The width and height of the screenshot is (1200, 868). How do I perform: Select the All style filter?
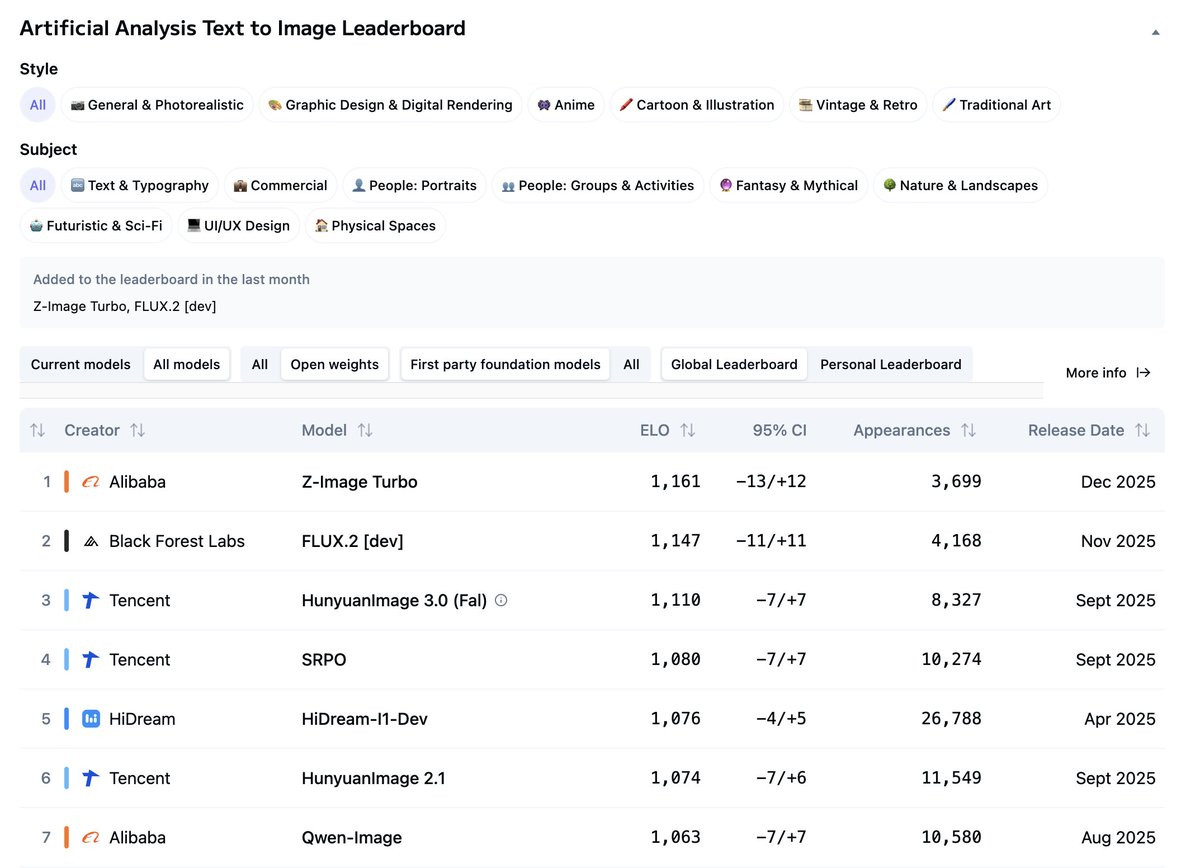click(x=37, y=105)
